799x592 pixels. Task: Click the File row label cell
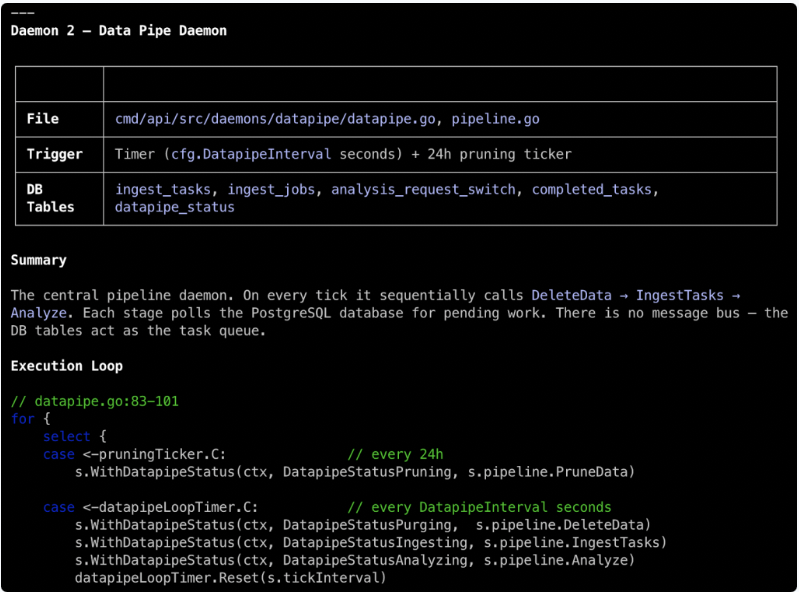click(43, 119)
